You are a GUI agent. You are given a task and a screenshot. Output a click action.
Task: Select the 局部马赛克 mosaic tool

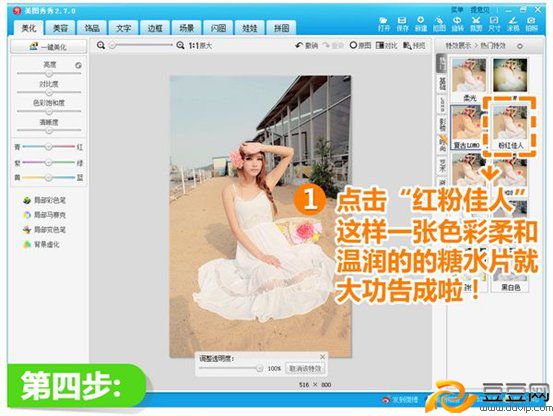pyautogui.click(x=44, y=215)
